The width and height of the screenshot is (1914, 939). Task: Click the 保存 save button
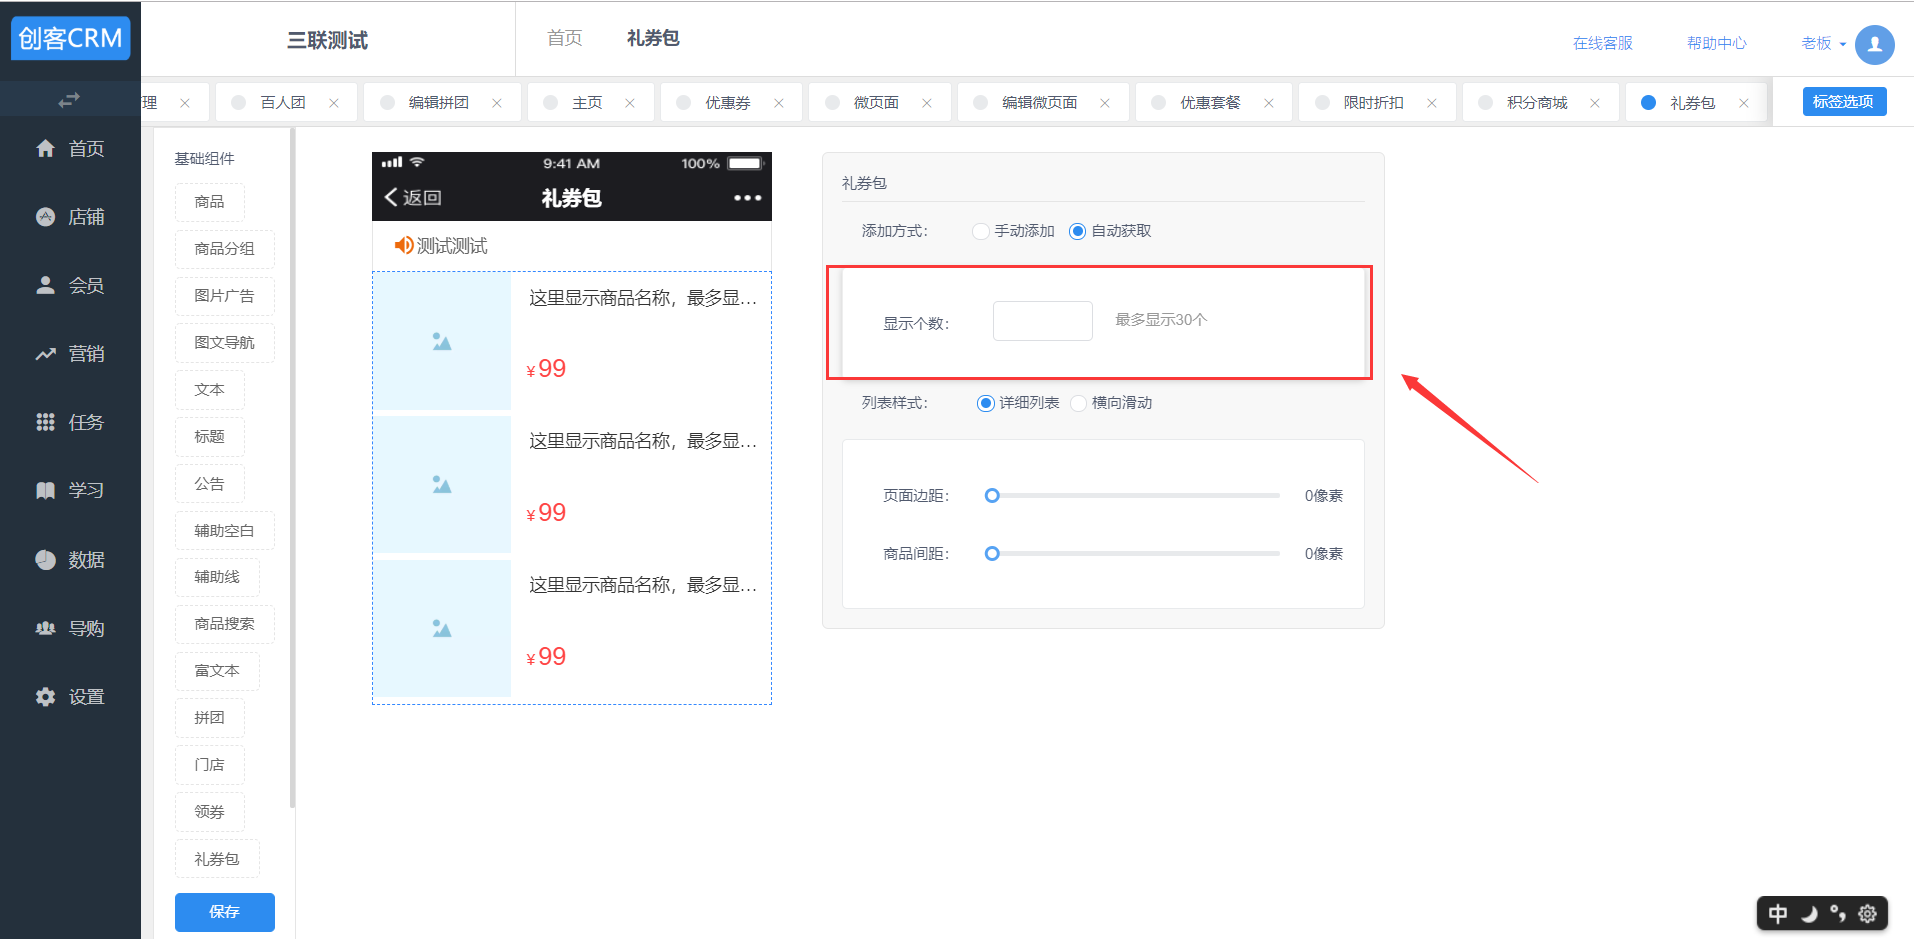coord(225,912)
